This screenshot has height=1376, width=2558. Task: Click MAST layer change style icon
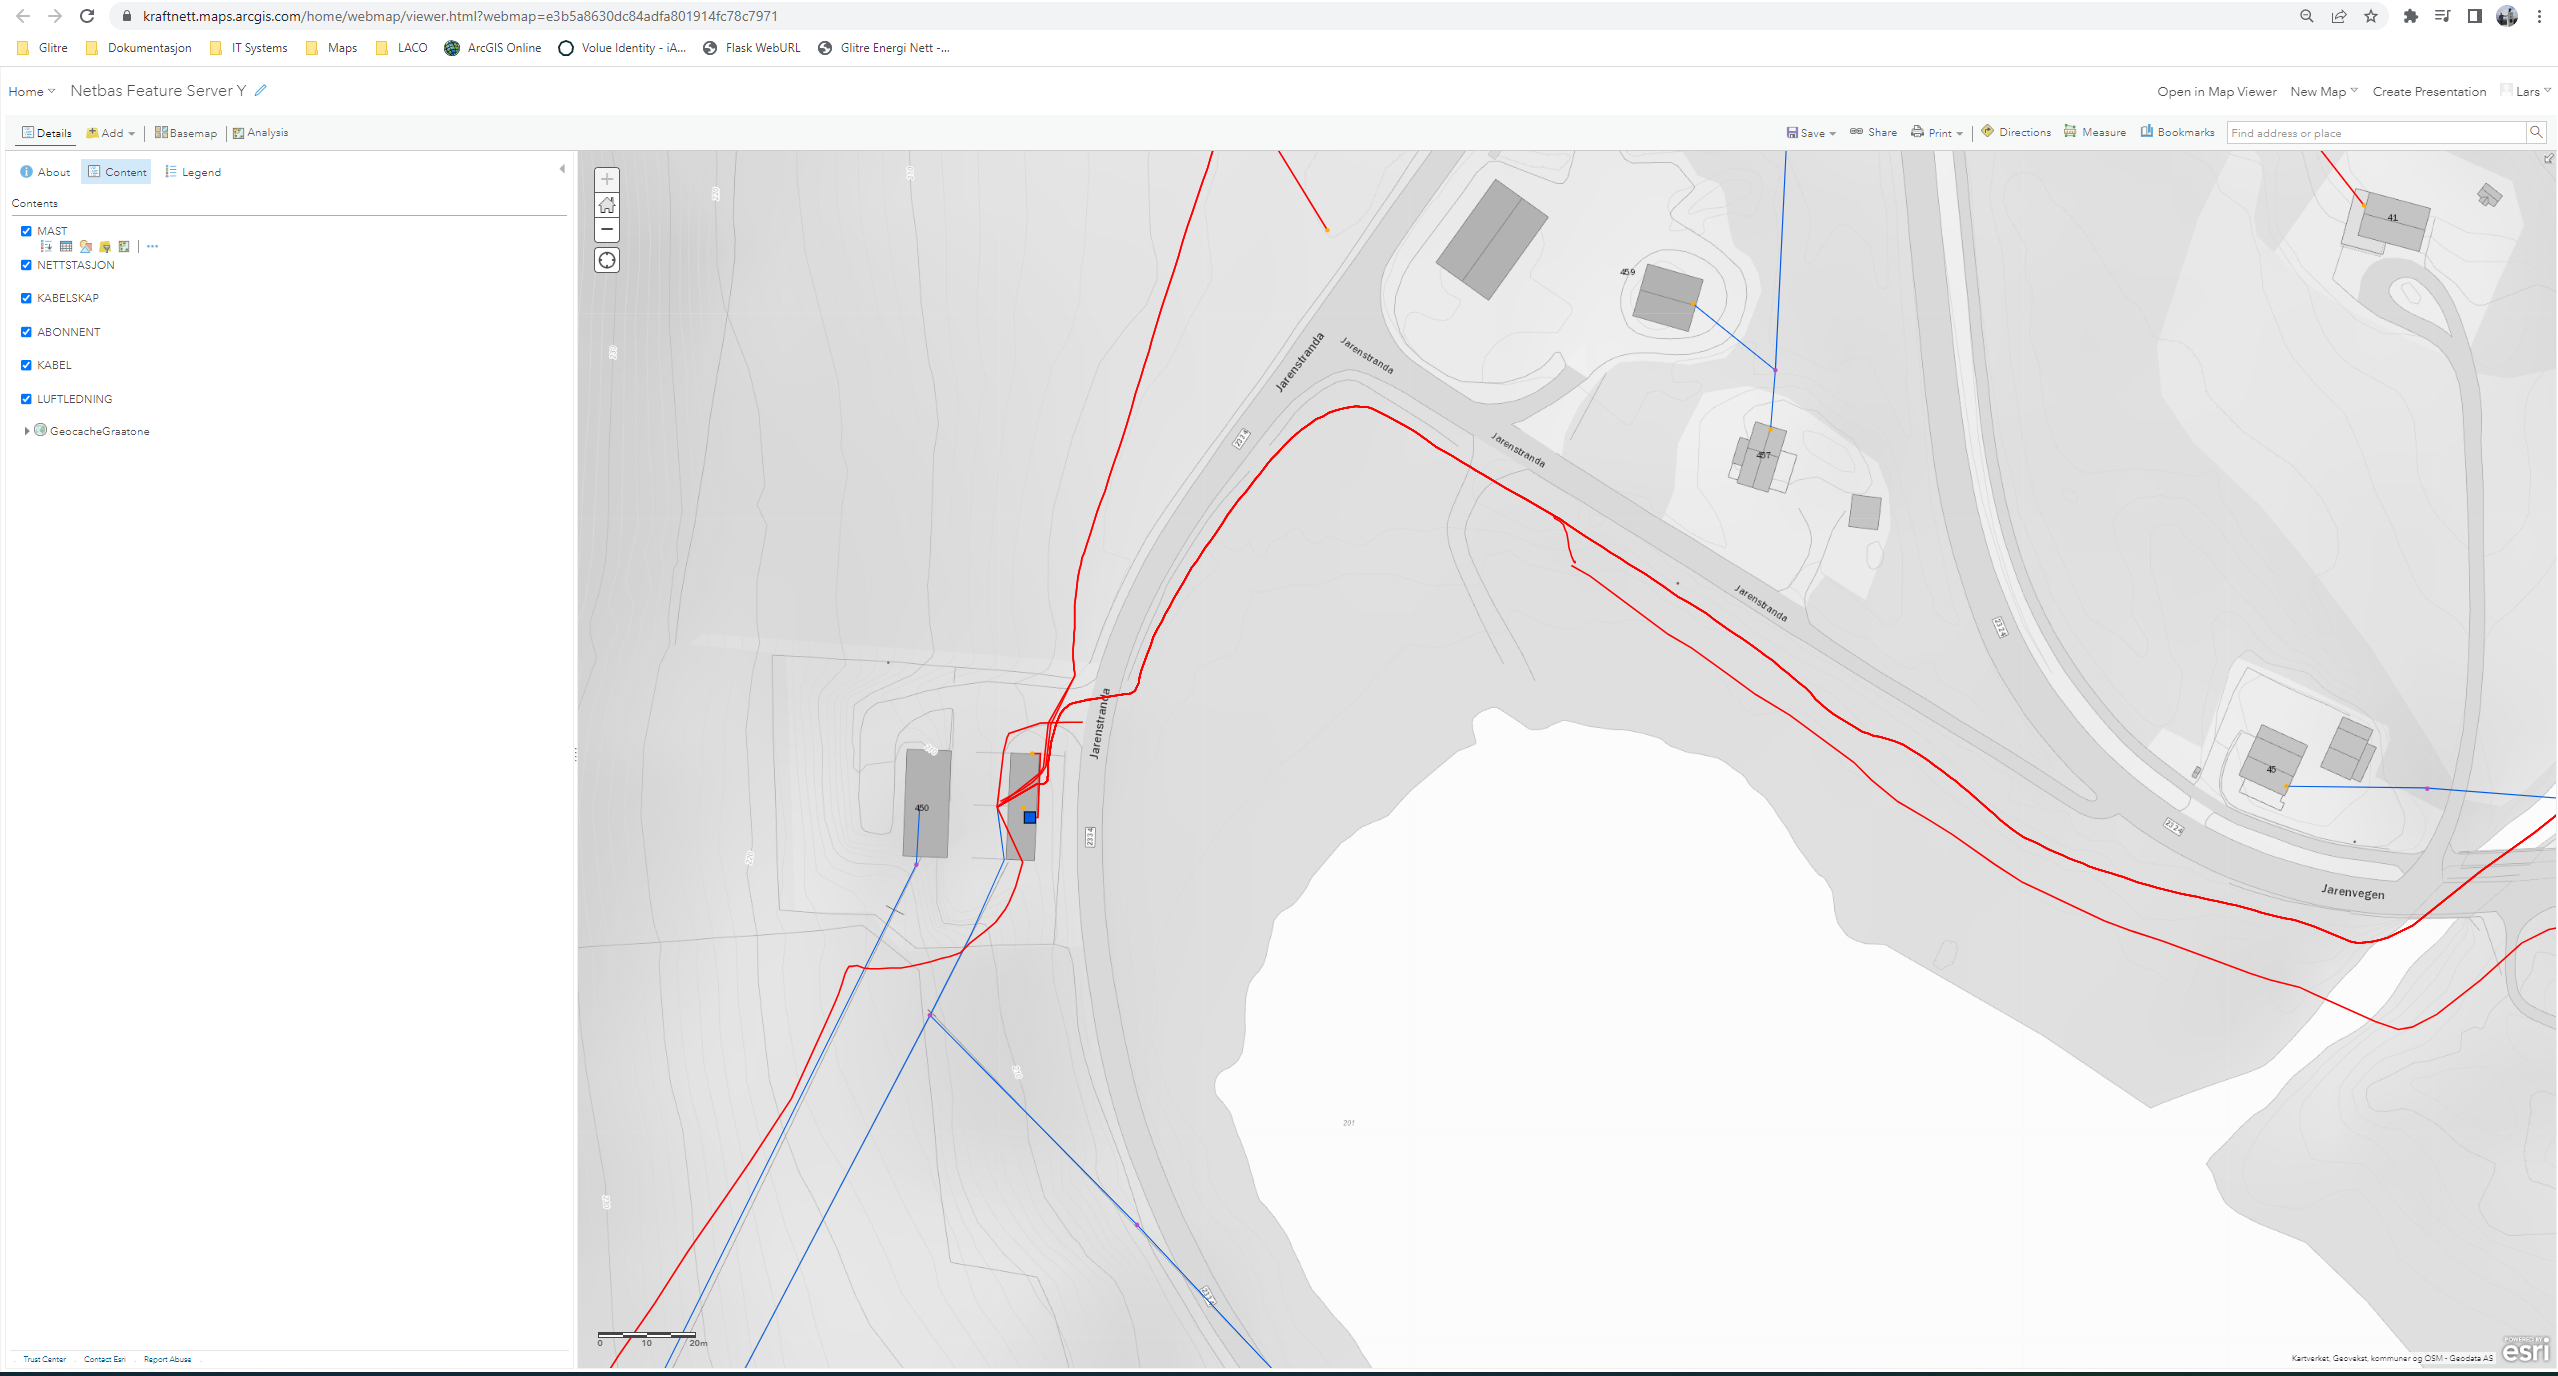85,246
